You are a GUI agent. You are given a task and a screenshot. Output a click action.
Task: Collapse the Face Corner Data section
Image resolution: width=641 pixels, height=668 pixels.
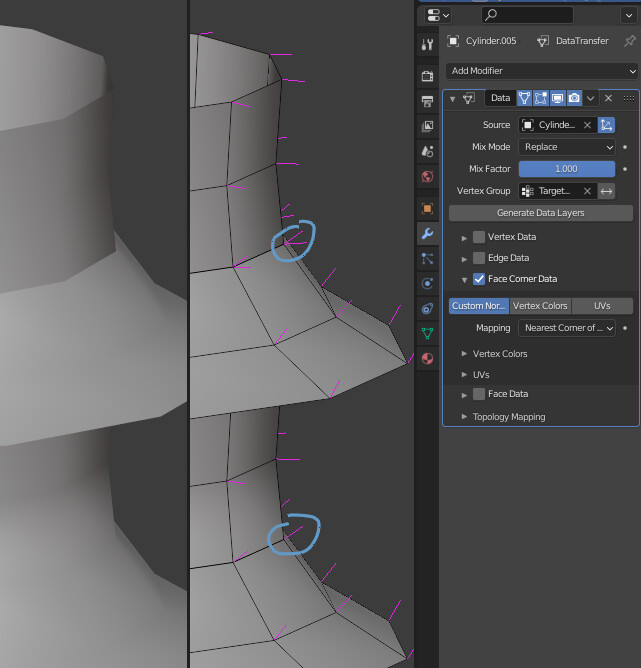click(464, 280)
